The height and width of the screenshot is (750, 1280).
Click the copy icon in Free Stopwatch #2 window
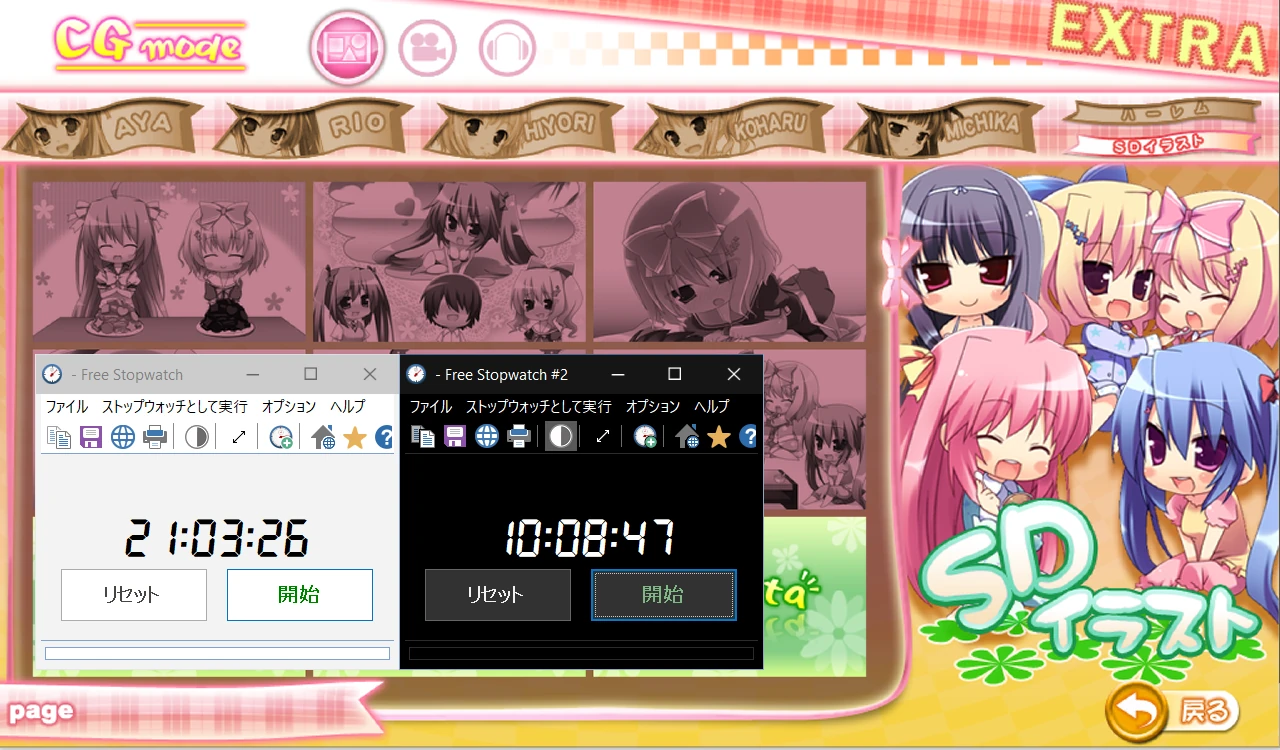pos(423,436)
